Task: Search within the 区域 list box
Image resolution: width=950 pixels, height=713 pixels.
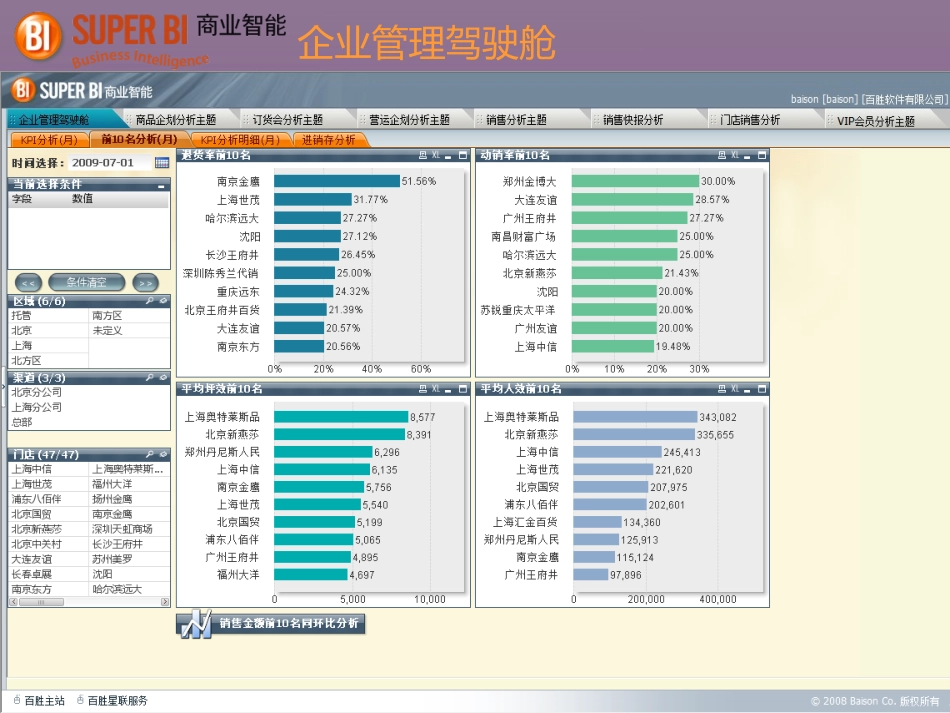Action: [x=150, y=300]
